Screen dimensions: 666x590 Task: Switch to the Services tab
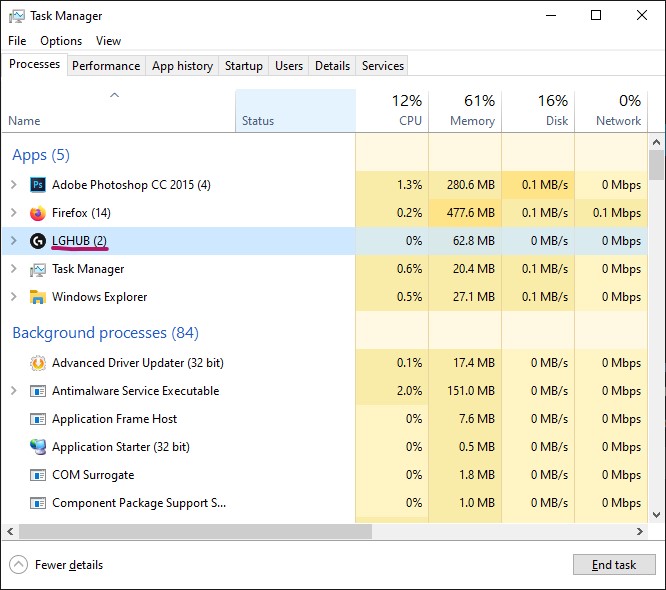coord(383,66)
